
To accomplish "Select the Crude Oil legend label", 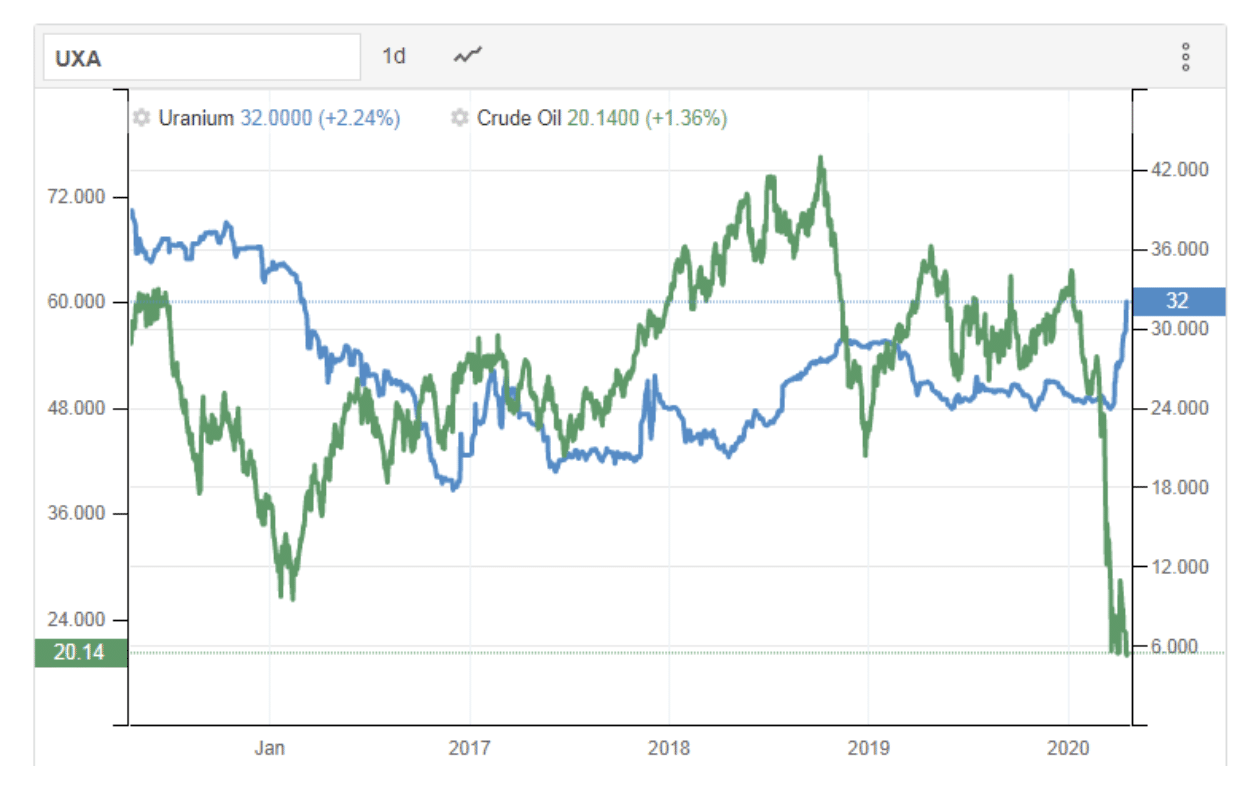I will tap(519, 118).
